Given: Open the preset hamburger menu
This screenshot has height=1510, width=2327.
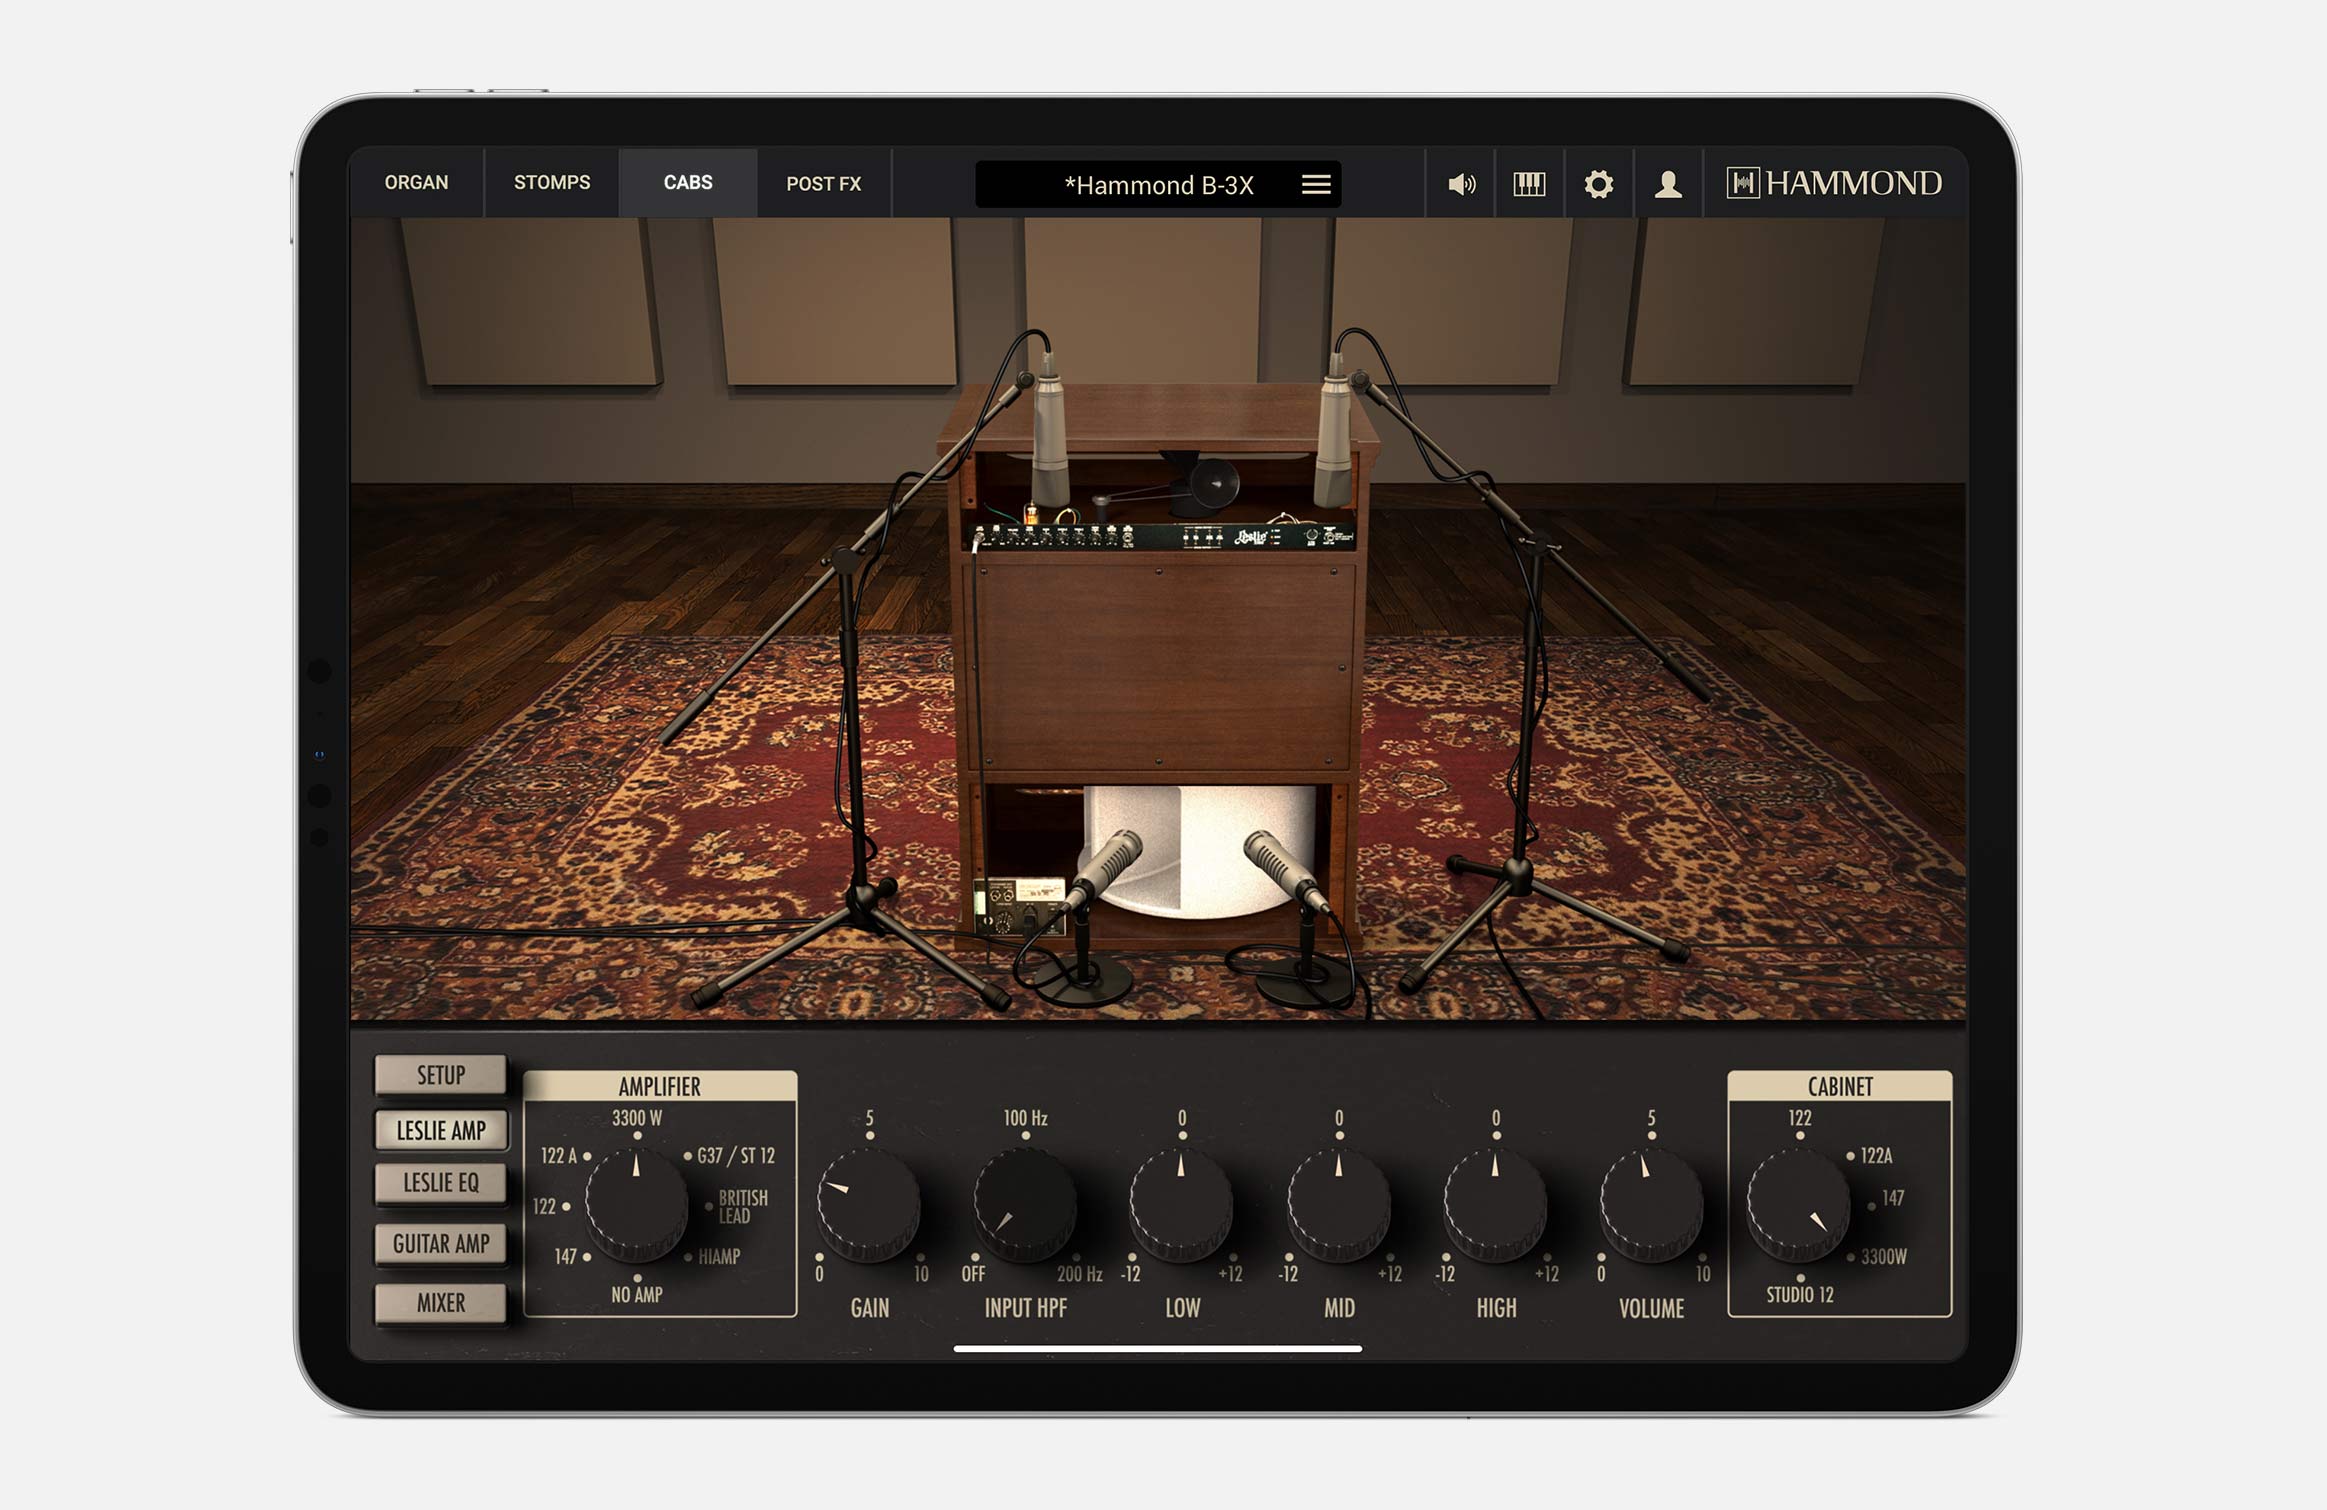Looking at the screenshot, I should tap(1316, 184).
